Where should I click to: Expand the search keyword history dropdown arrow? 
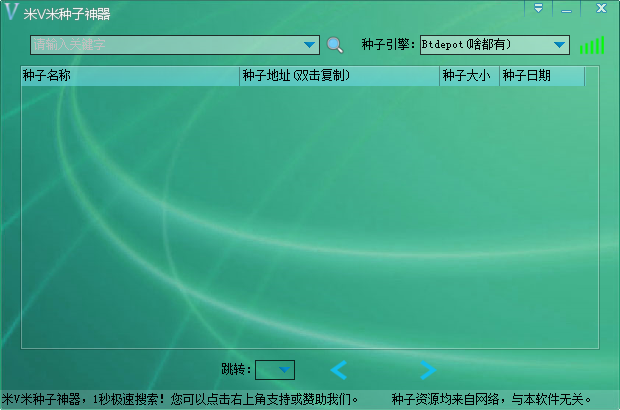click(309, 45)
